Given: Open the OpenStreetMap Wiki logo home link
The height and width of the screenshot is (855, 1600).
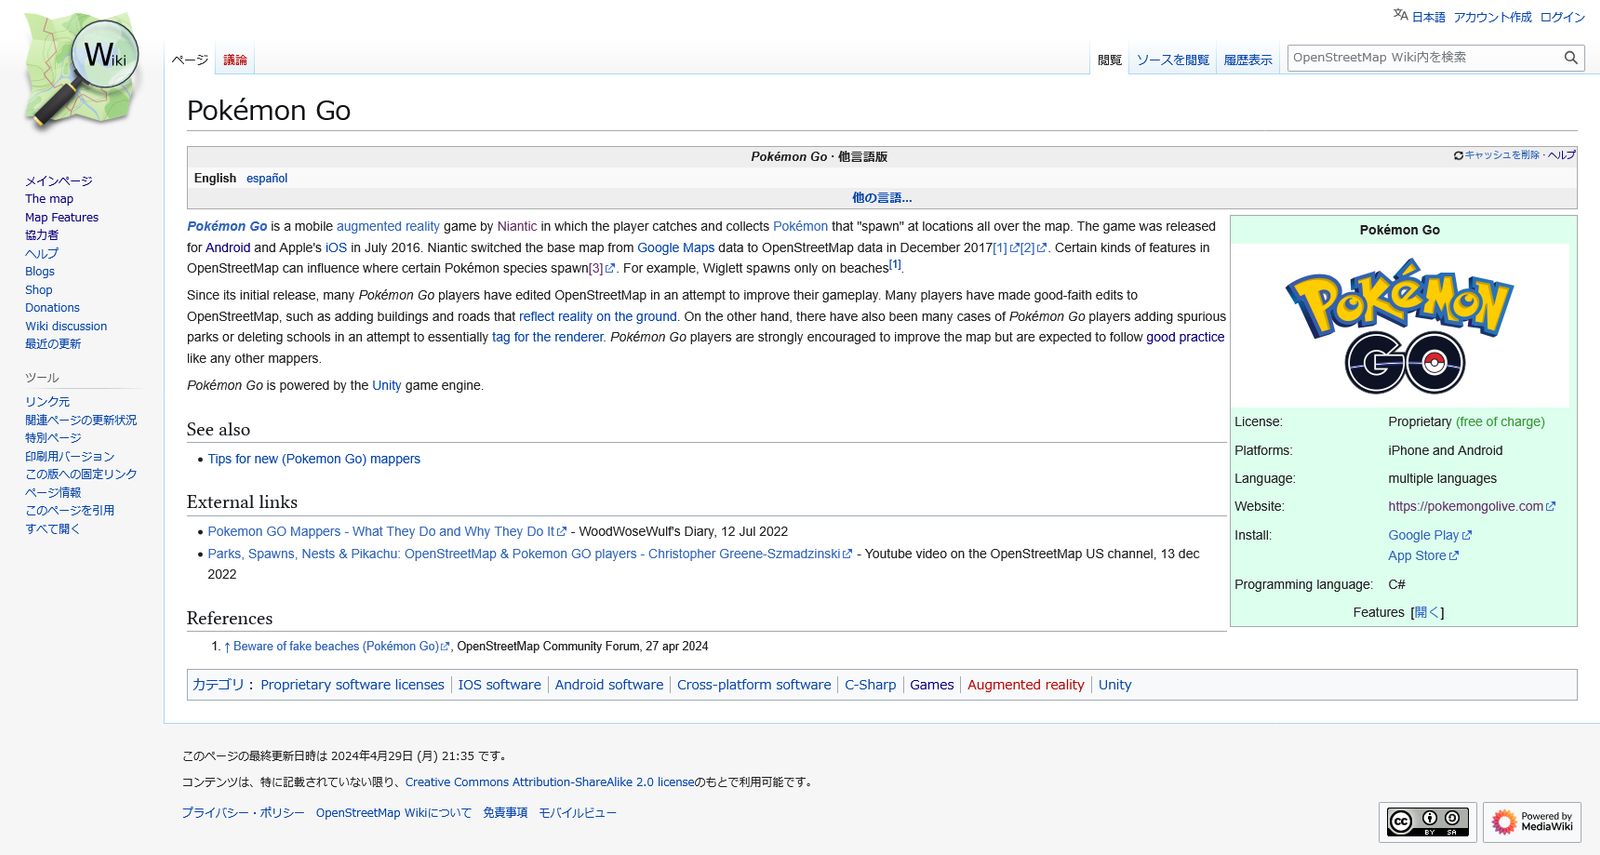Looking at the screenshot, I should [82, 72].
